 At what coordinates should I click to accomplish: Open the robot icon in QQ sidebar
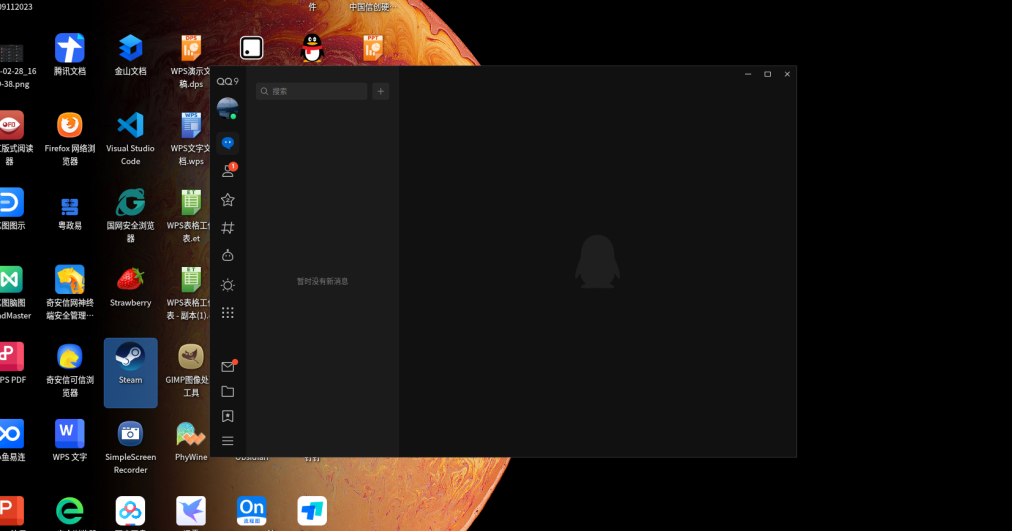pos(228,256)
